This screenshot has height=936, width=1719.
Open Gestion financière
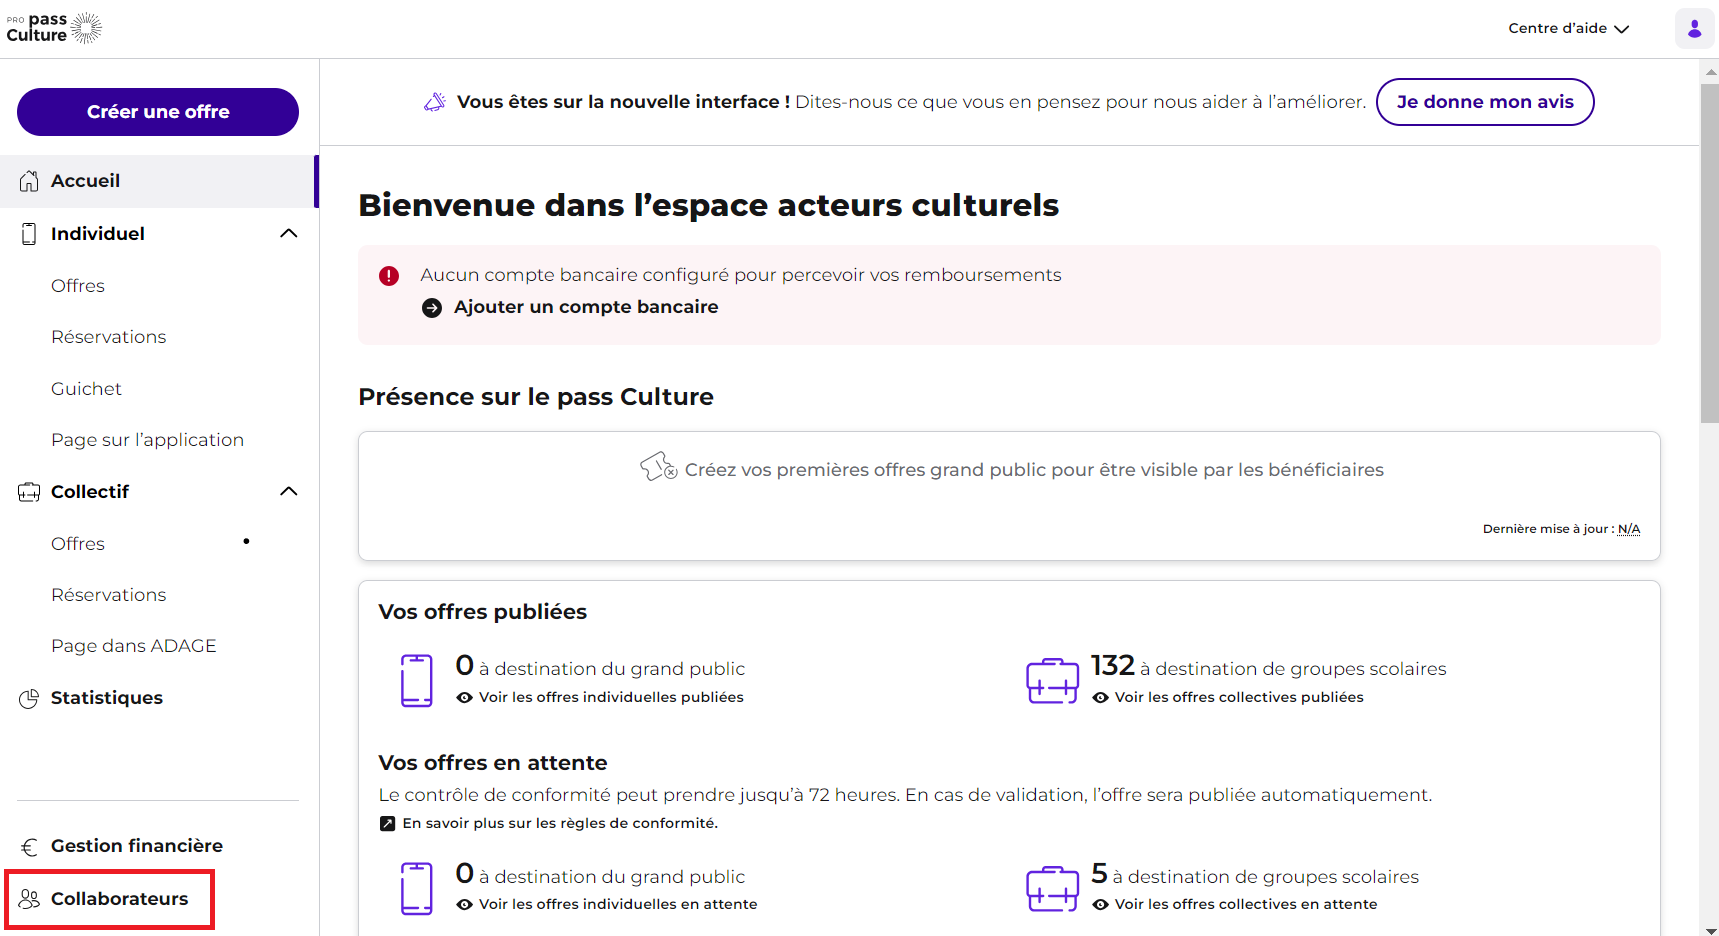click(137, 846)
